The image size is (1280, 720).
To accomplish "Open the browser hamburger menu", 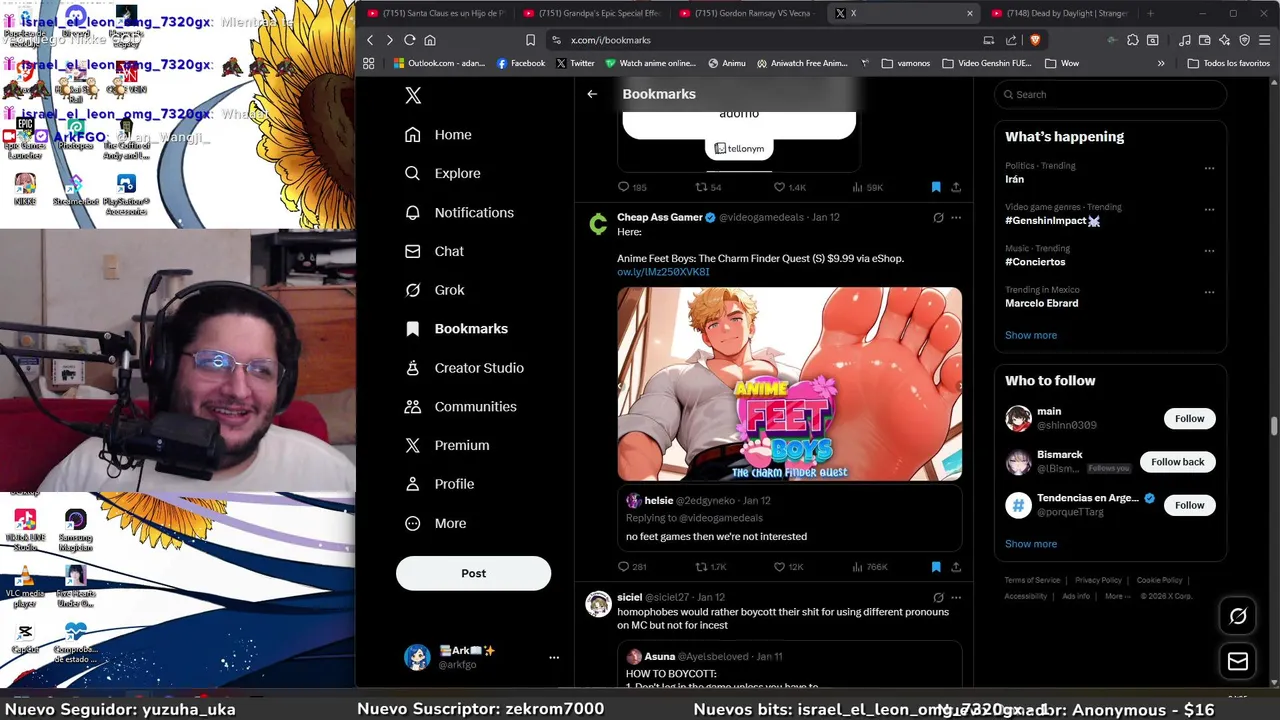I will (1264, 40).
